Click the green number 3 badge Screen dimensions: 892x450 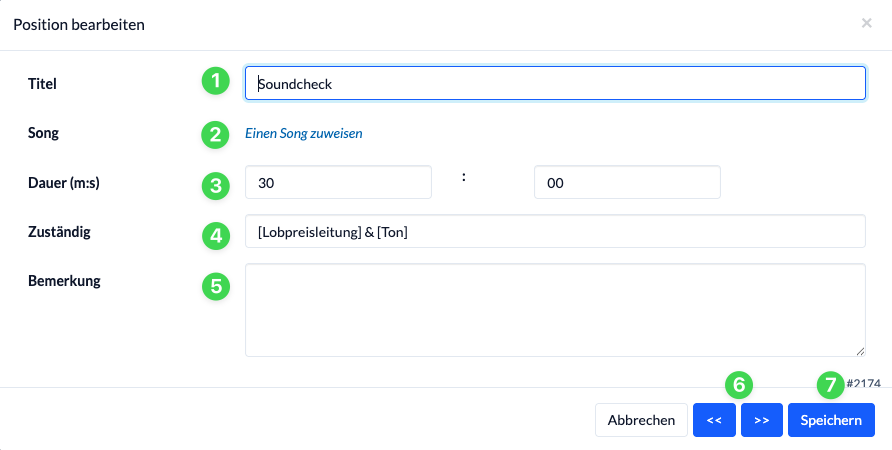pos(216,186)
